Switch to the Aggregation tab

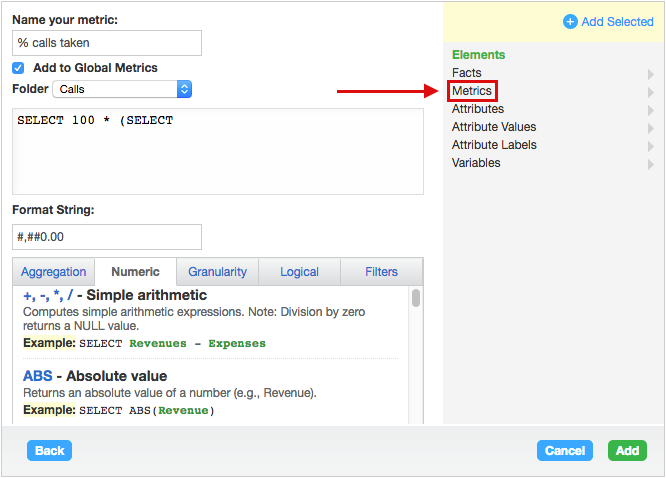coord(54,272)
